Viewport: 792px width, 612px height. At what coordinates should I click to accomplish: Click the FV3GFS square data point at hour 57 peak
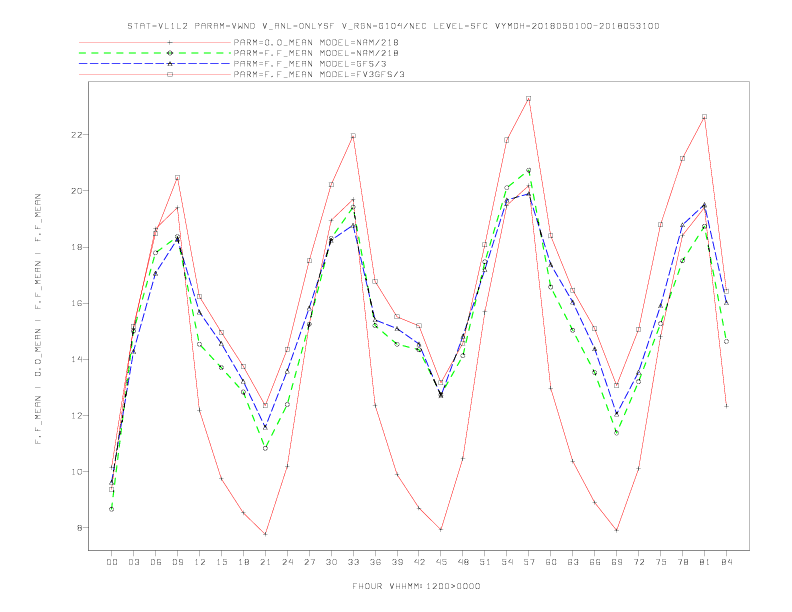(529, 98)
